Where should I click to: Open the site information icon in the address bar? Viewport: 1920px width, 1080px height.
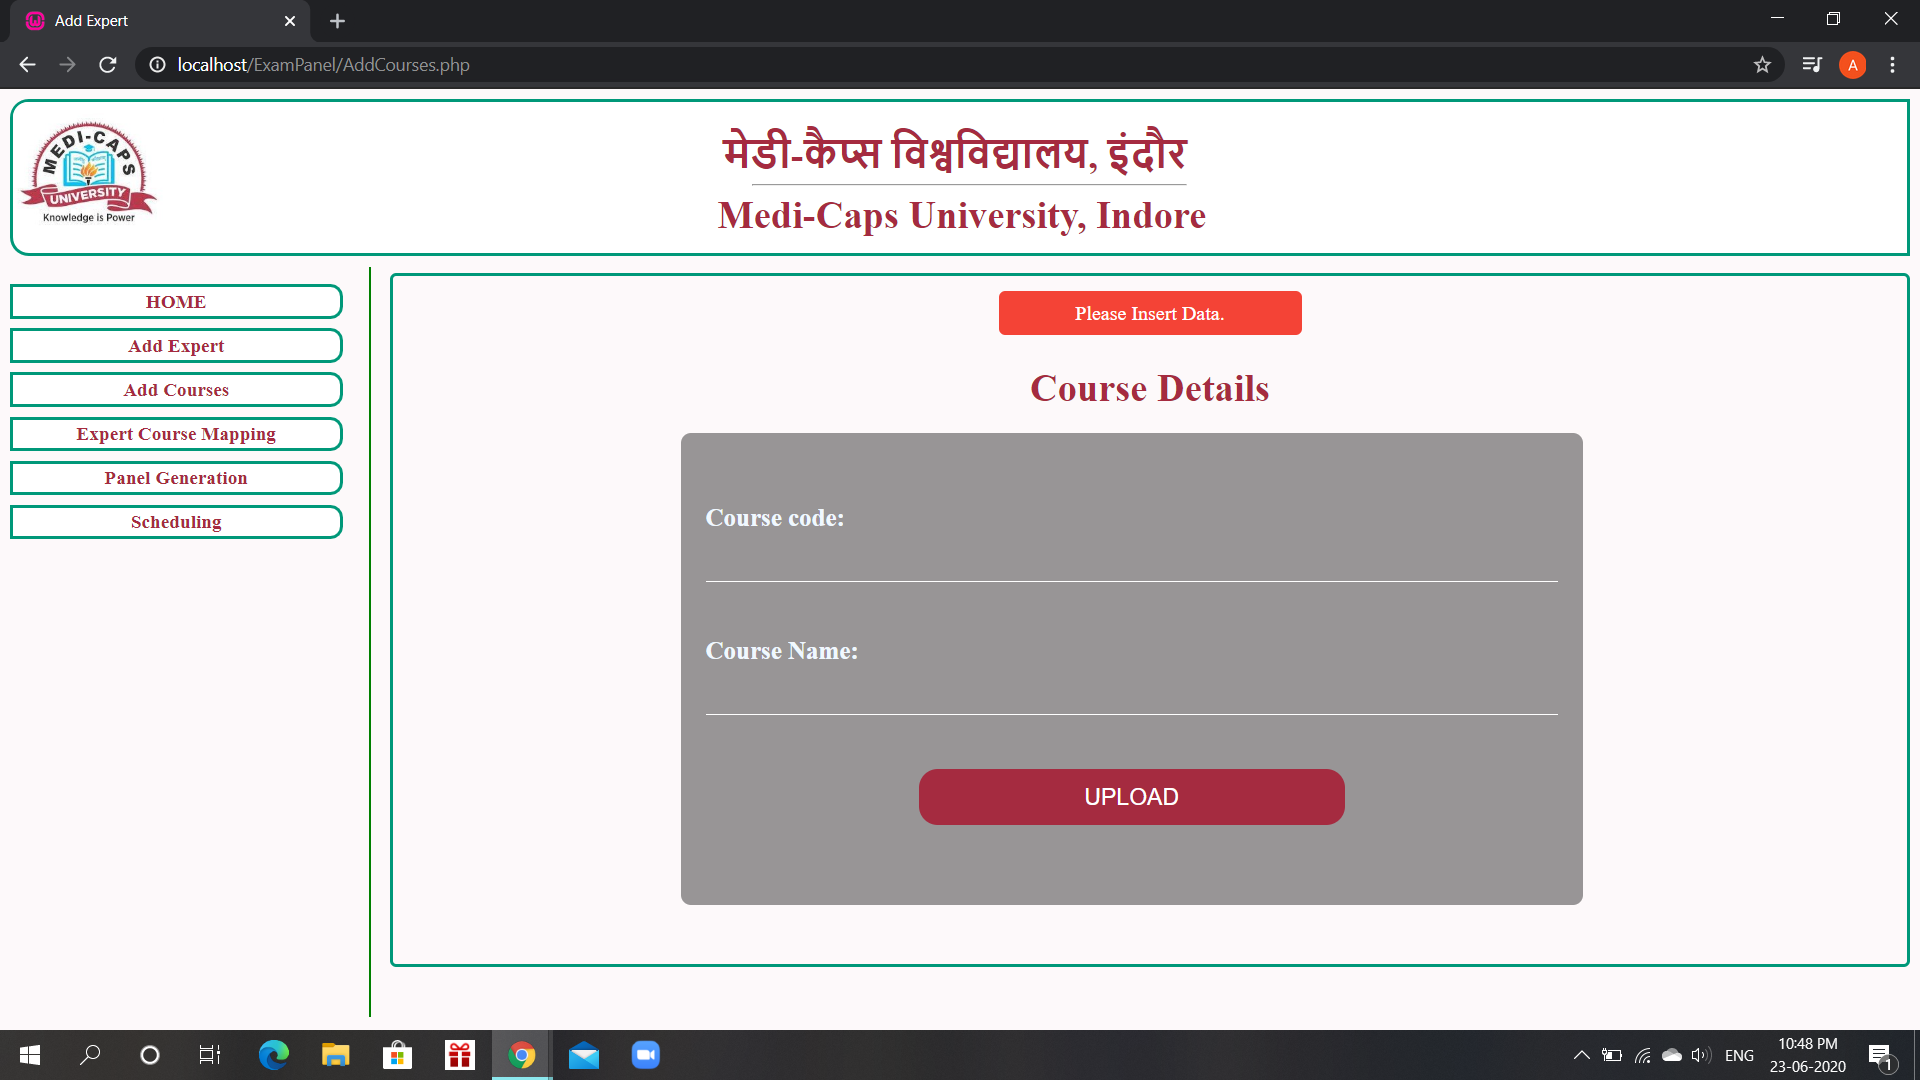(x=157, y=65)
